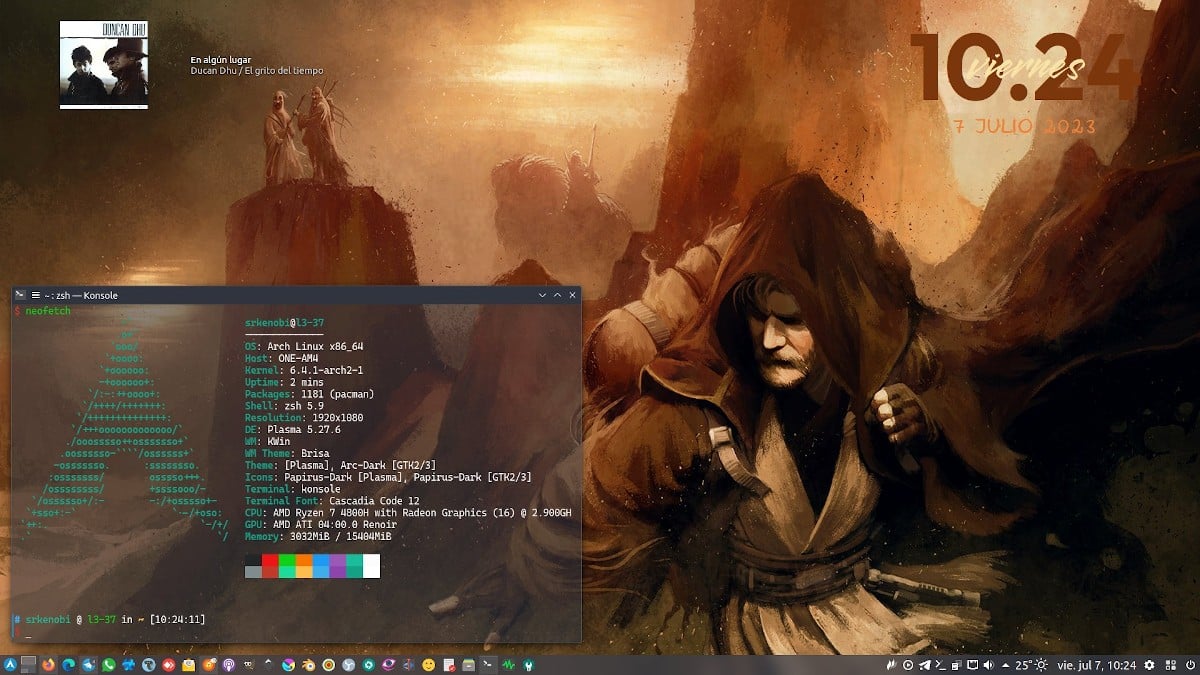Viewport: 1200px width, 675px height.
Task: Open the panel clock showing vie. jul 7, 10:24
Action: click(x=1097, y=665)
